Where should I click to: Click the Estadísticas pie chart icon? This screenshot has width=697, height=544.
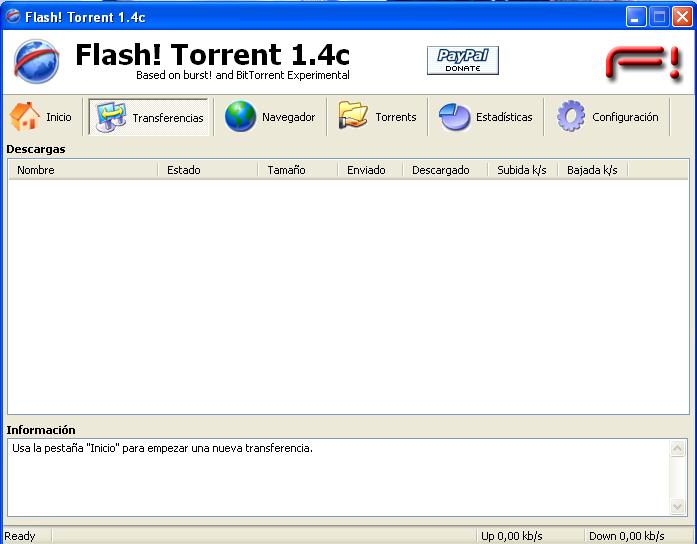point(454,117)
